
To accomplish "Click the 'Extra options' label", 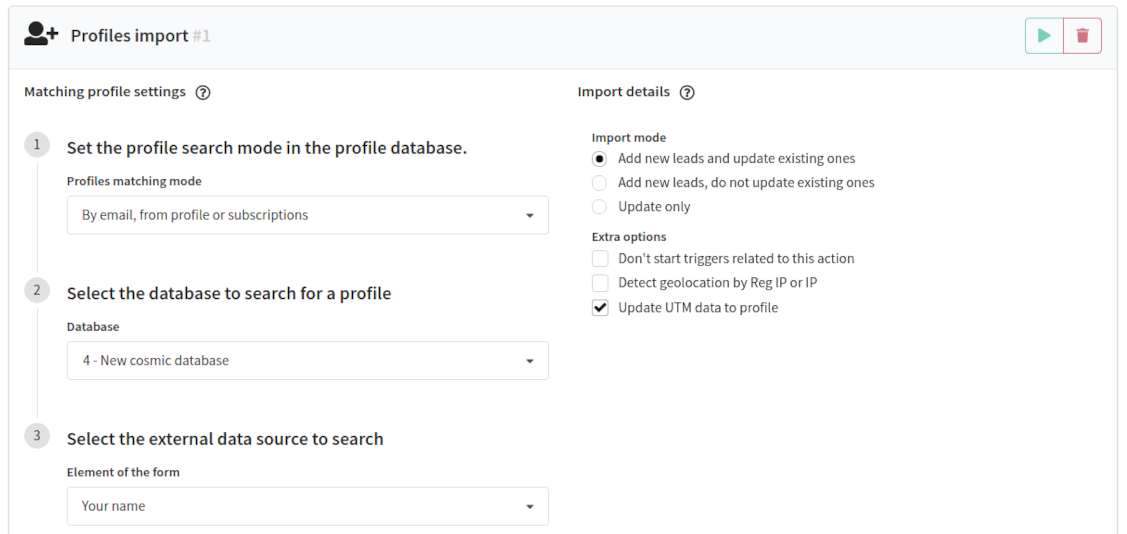I will 629,236.
